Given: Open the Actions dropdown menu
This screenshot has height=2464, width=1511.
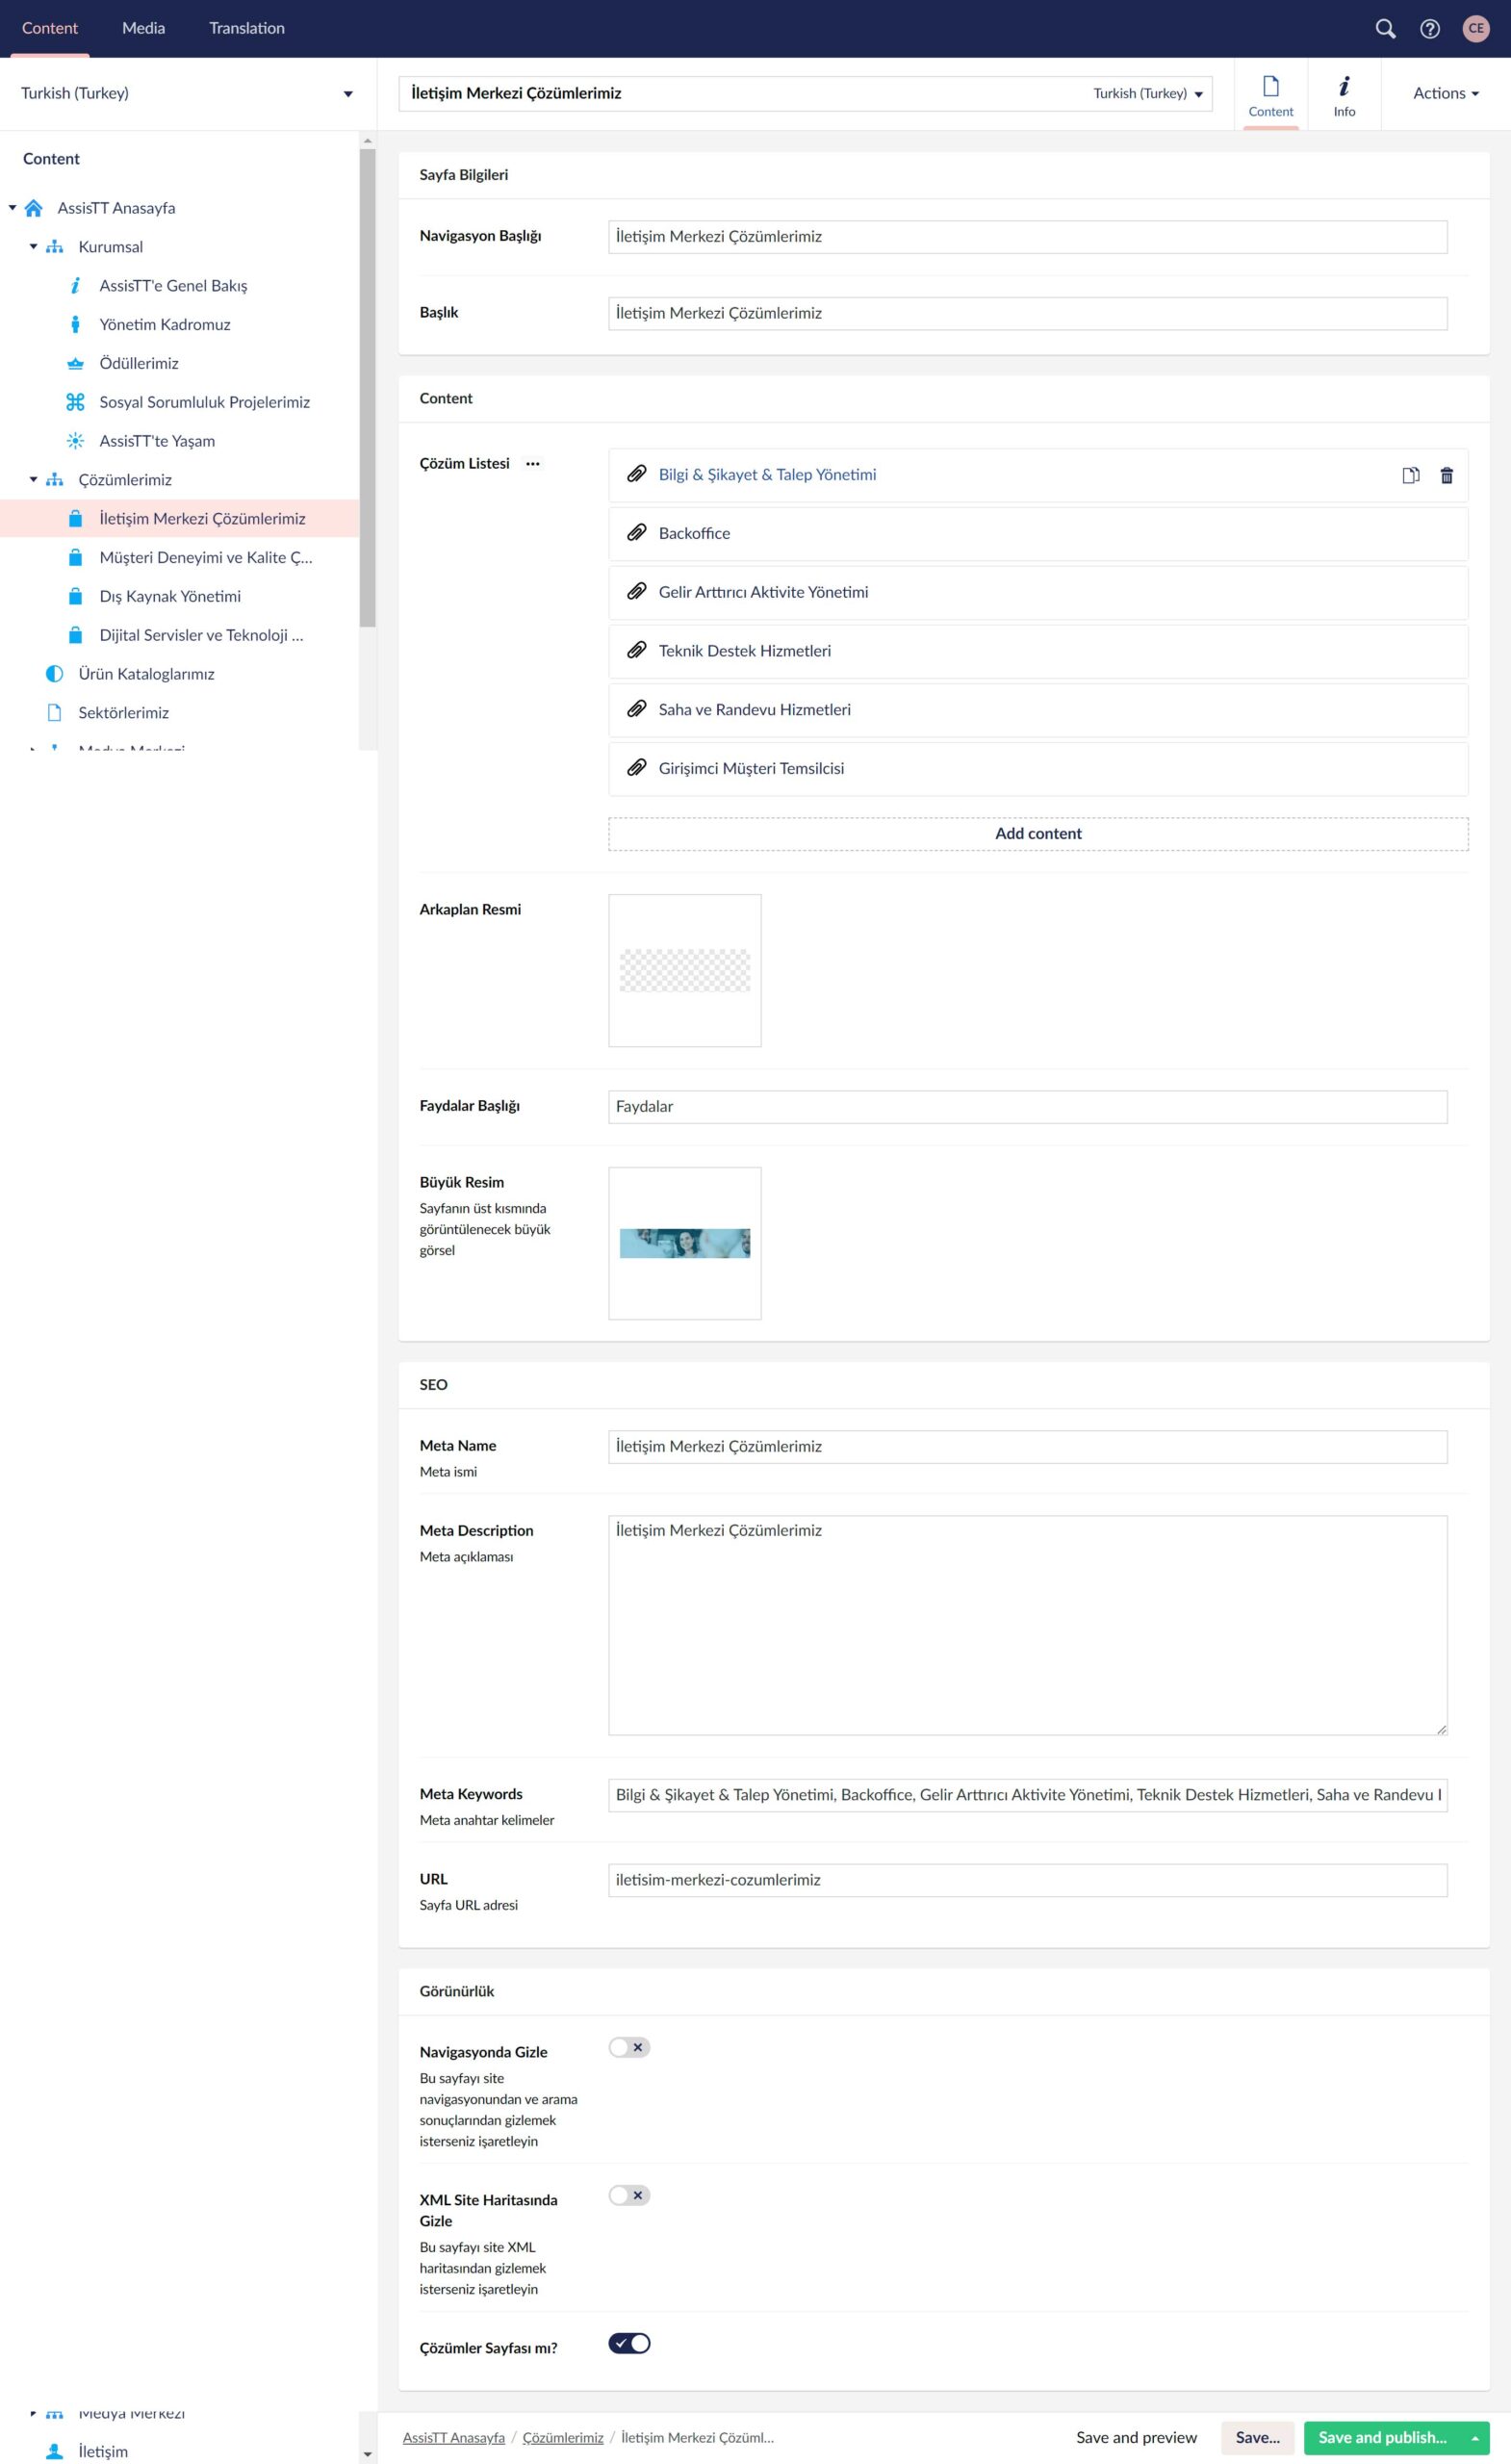Looking at the screenshot, I should [1445, 94].
